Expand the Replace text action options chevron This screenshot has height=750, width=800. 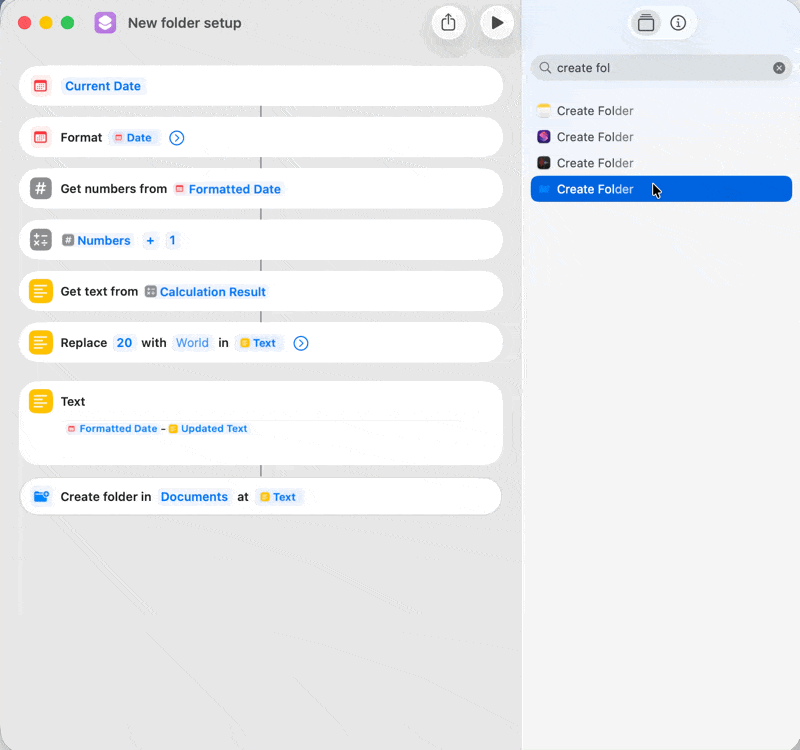pos(300,342)
